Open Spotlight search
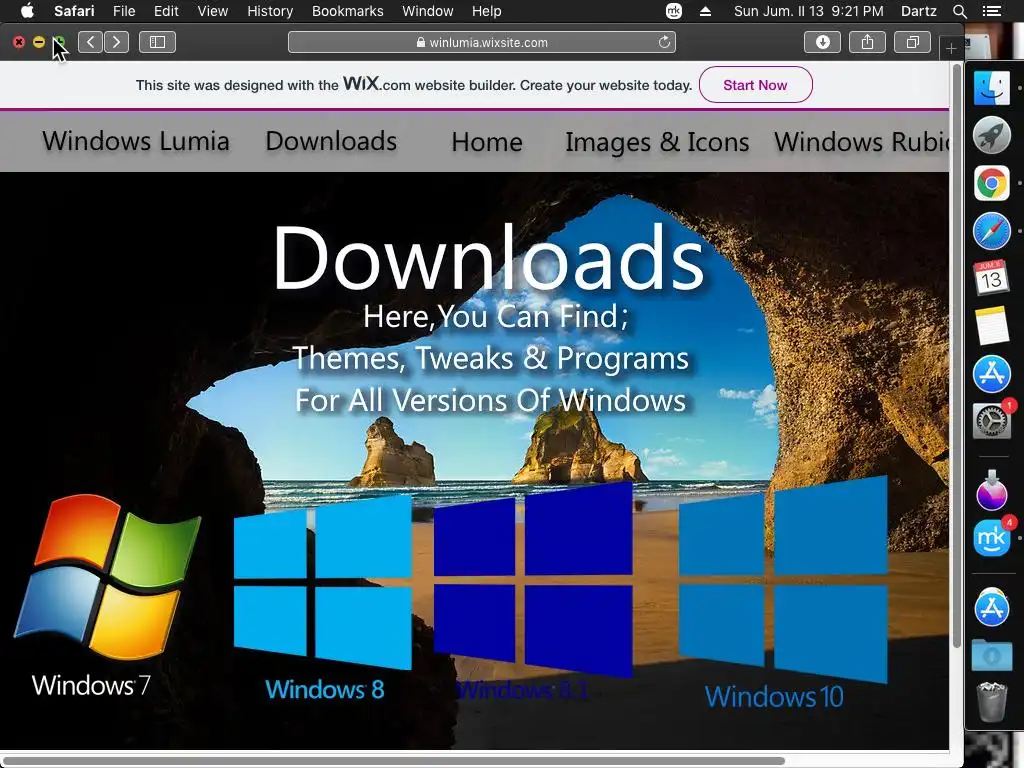1024x768 pixels. [959, 11]
